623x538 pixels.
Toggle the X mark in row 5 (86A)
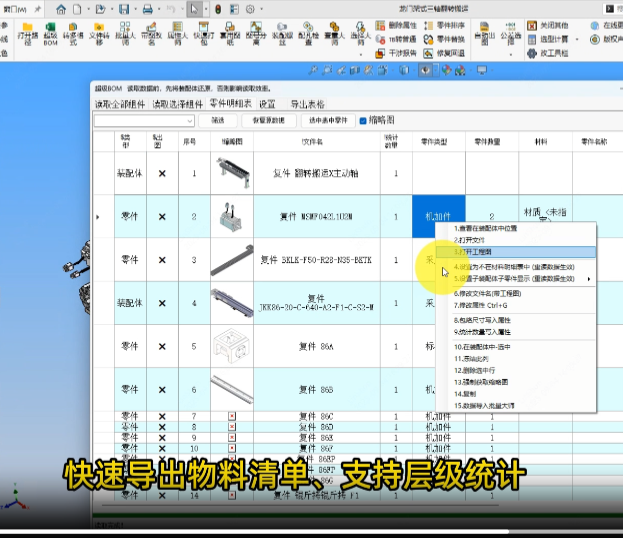(162, 346)
